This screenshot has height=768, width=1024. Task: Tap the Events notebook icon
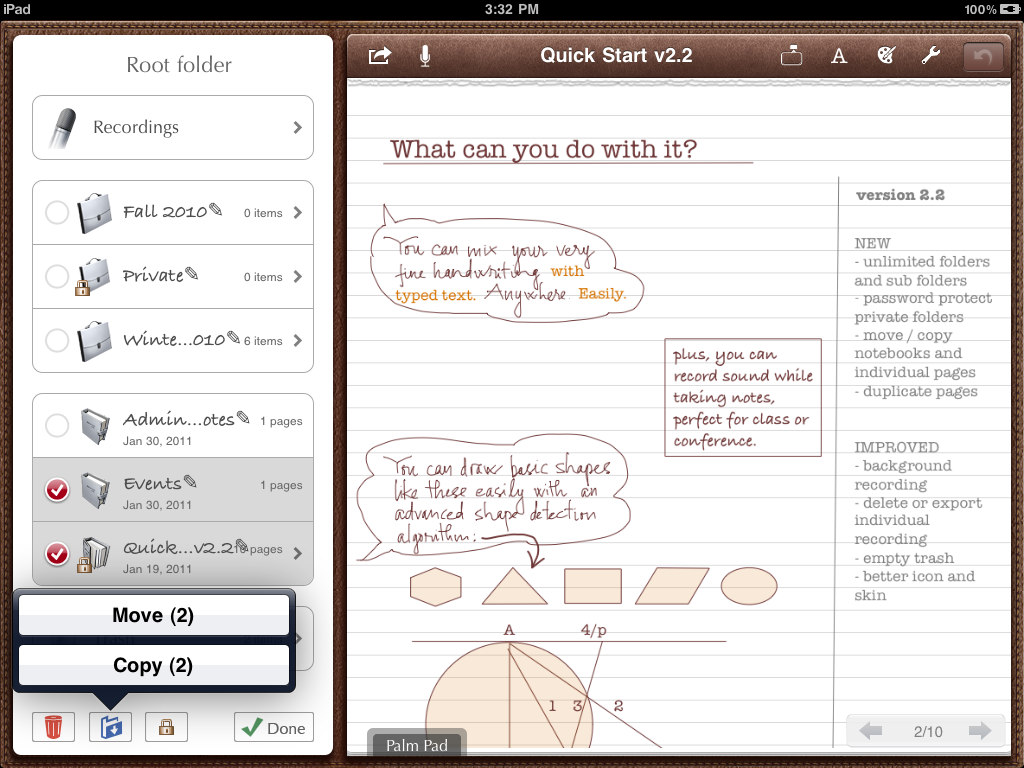click(x=95, y=490)
